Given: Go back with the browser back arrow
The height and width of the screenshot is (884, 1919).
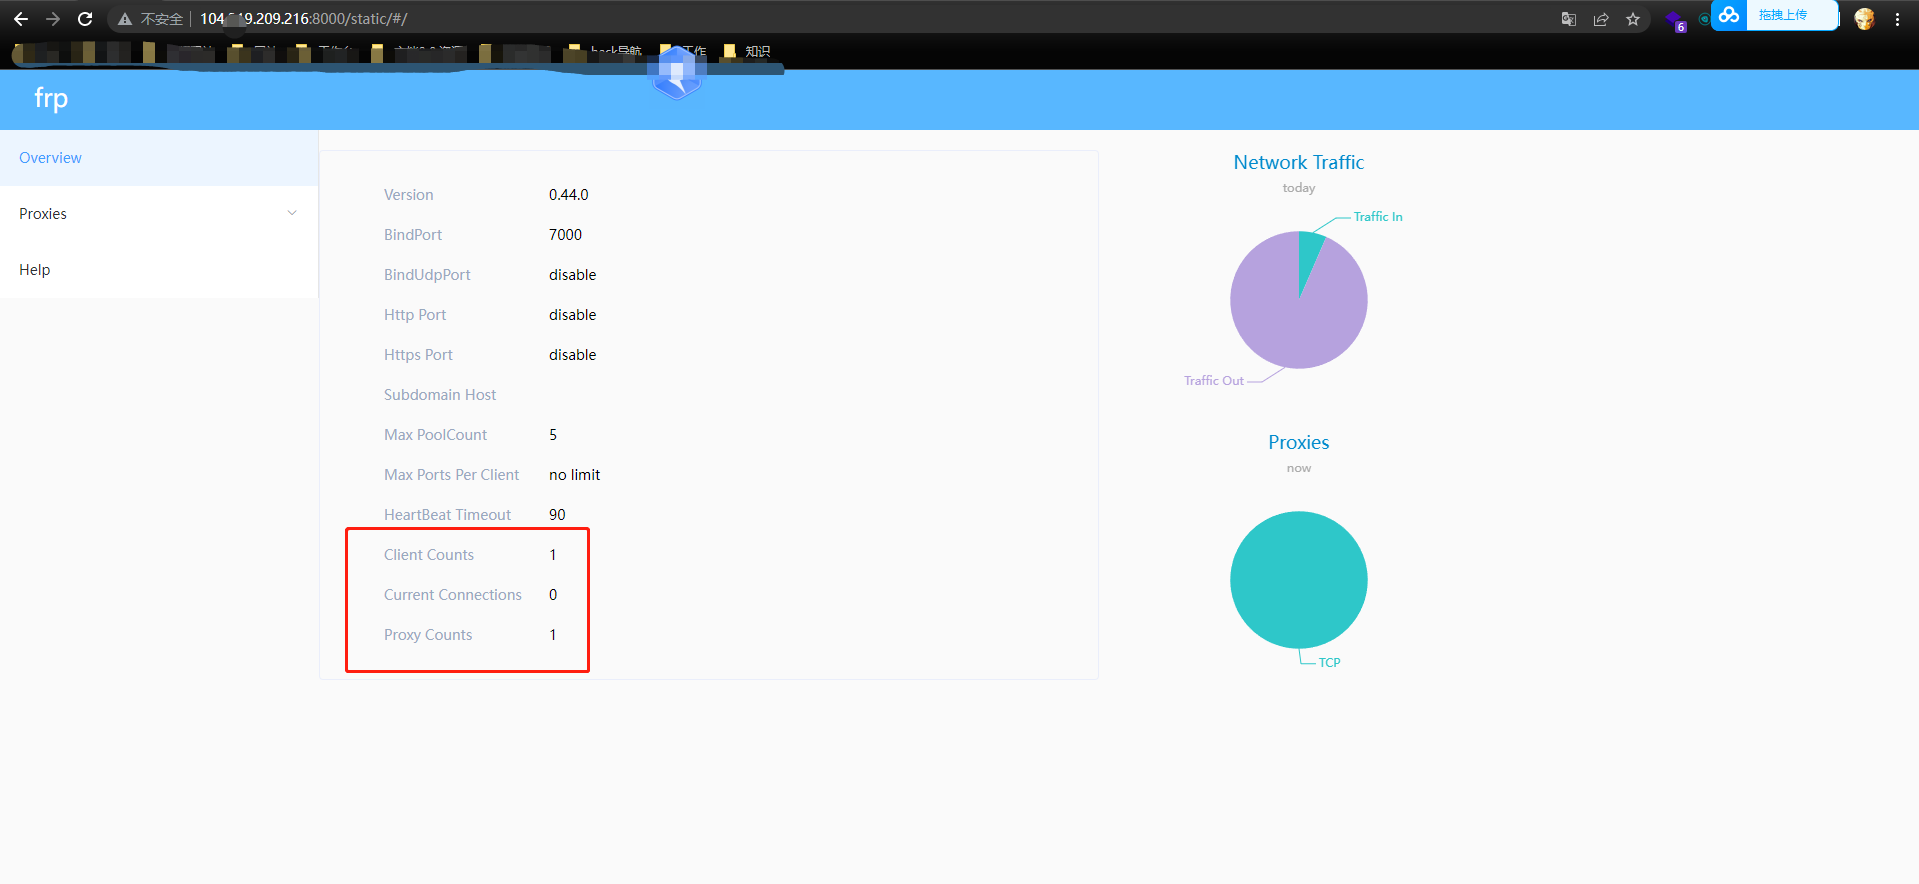Looking at the screenshot, I should pos(21,19).
